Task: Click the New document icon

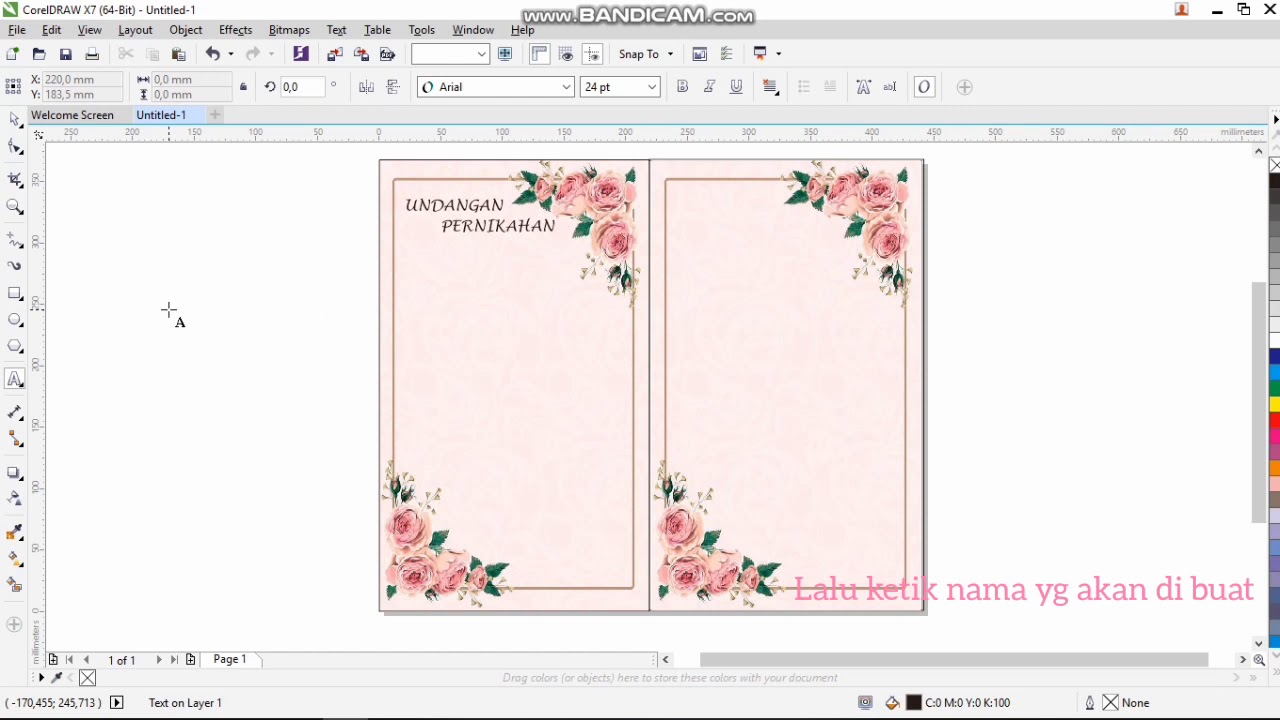Action: coord(12,54)
